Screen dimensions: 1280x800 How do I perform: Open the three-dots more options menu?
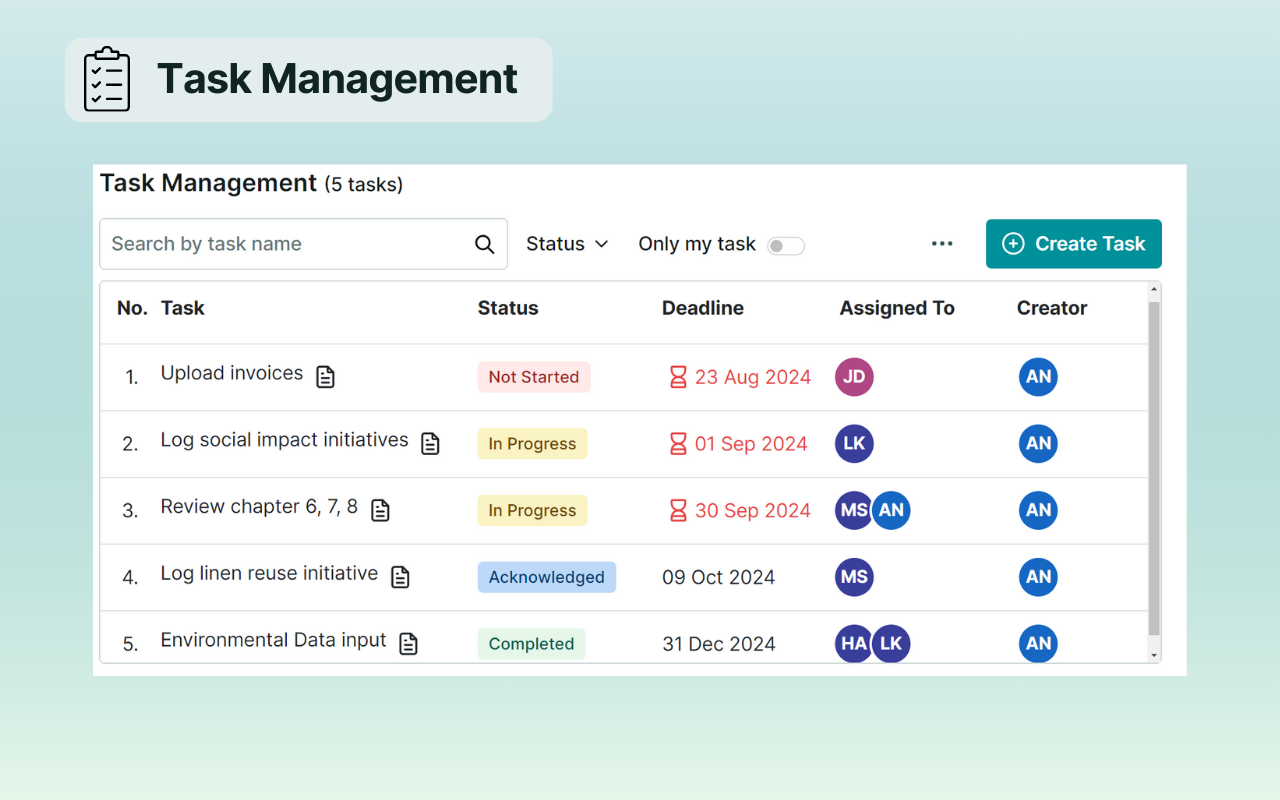pos(942,244)
